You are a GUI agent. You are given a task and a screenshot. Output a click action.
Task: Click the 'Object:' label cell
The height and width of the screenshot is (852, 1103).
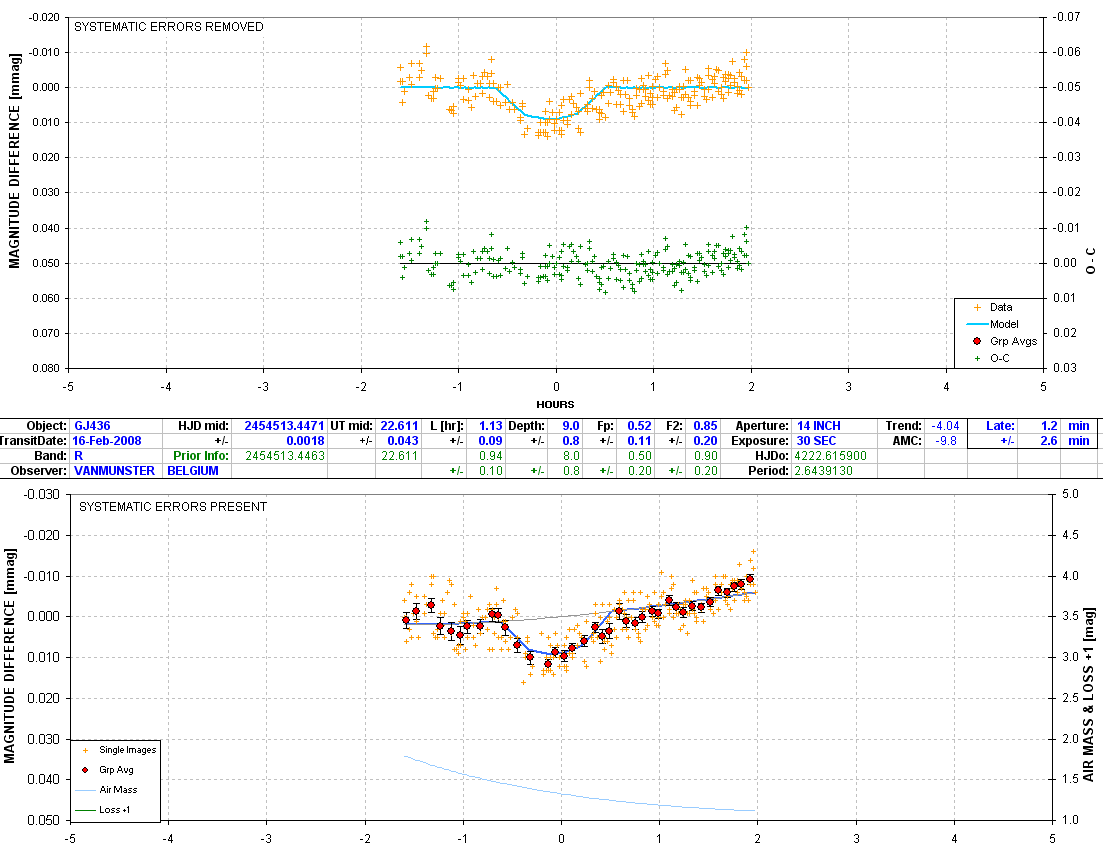pos(47,426)
